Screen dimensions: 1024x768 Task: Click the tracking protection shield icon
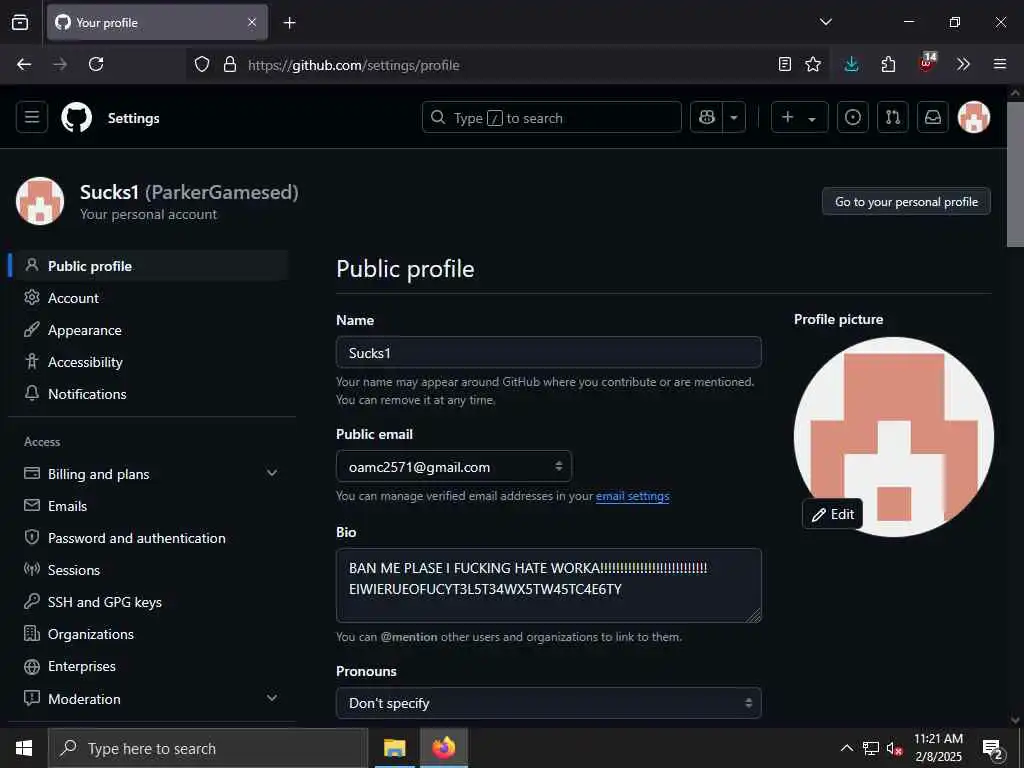tap(202, 65)
